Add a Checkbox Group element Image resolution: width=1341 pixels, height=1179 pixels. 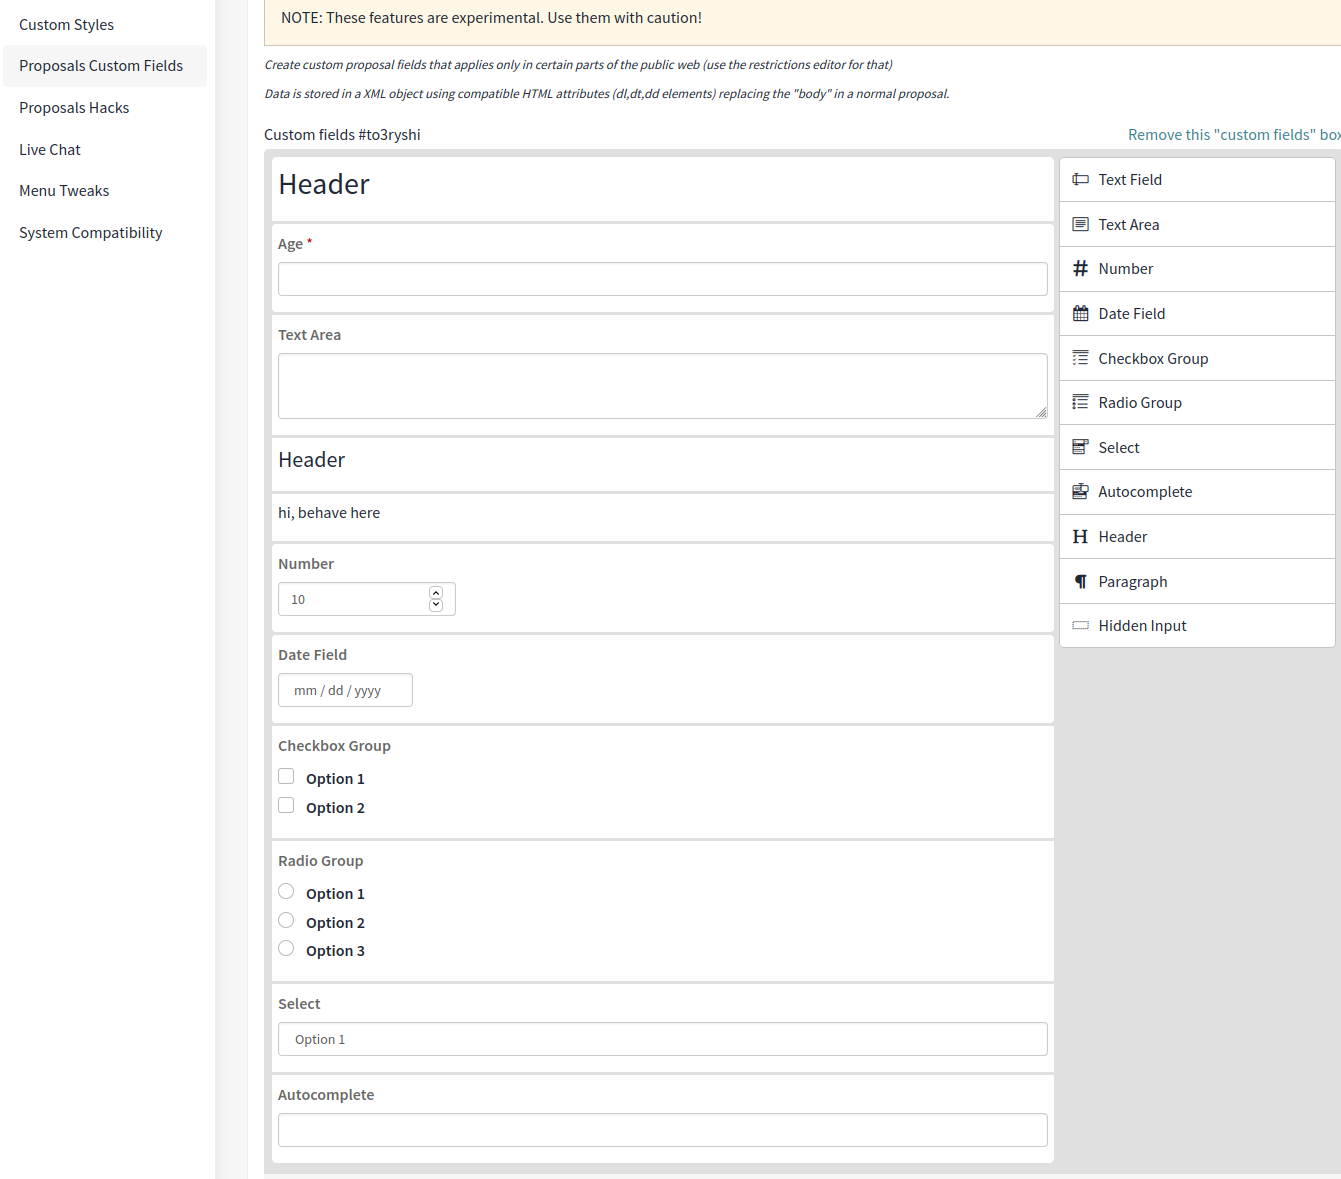coord(1197,358)
